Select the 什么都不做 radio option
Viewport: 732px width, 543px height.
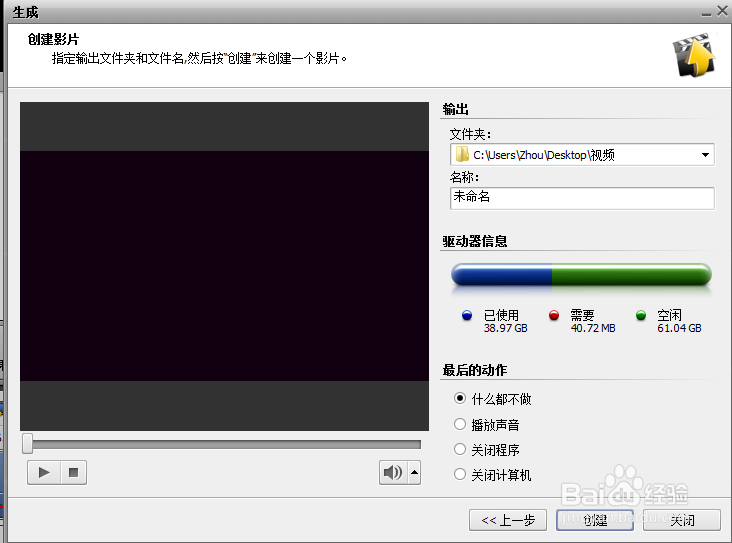tap(460, 398)
